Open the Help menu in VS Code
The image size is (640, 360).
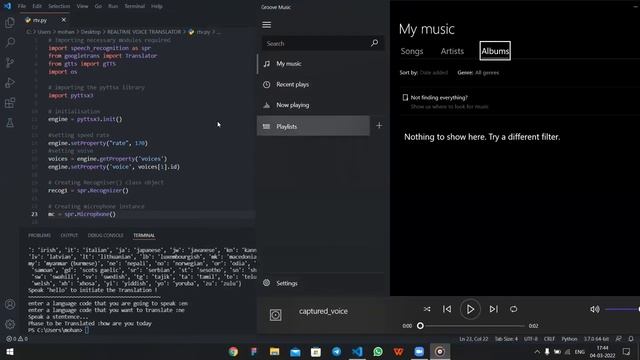click(x=157, y=6)
